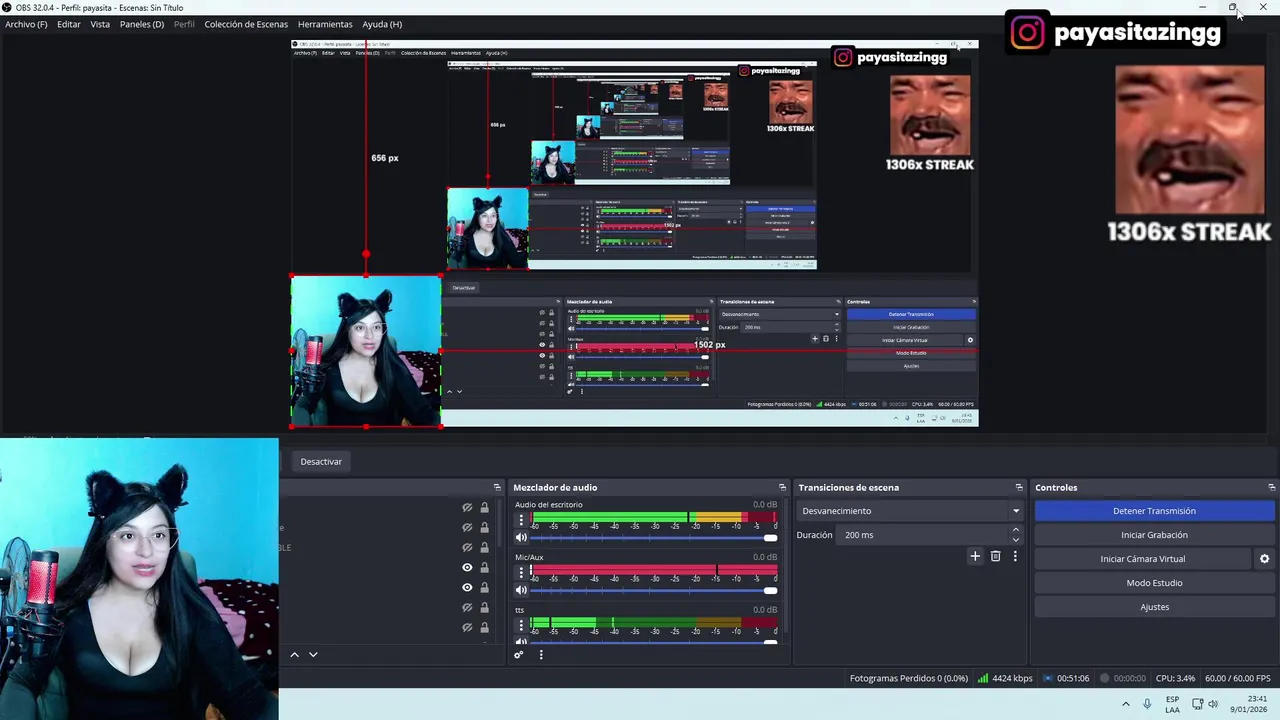Image resolution: width=1280 pixels, height=720 pixels.
Task: Open the Desvanecimiento transition dropdown
Action: [x=910, y=511]
